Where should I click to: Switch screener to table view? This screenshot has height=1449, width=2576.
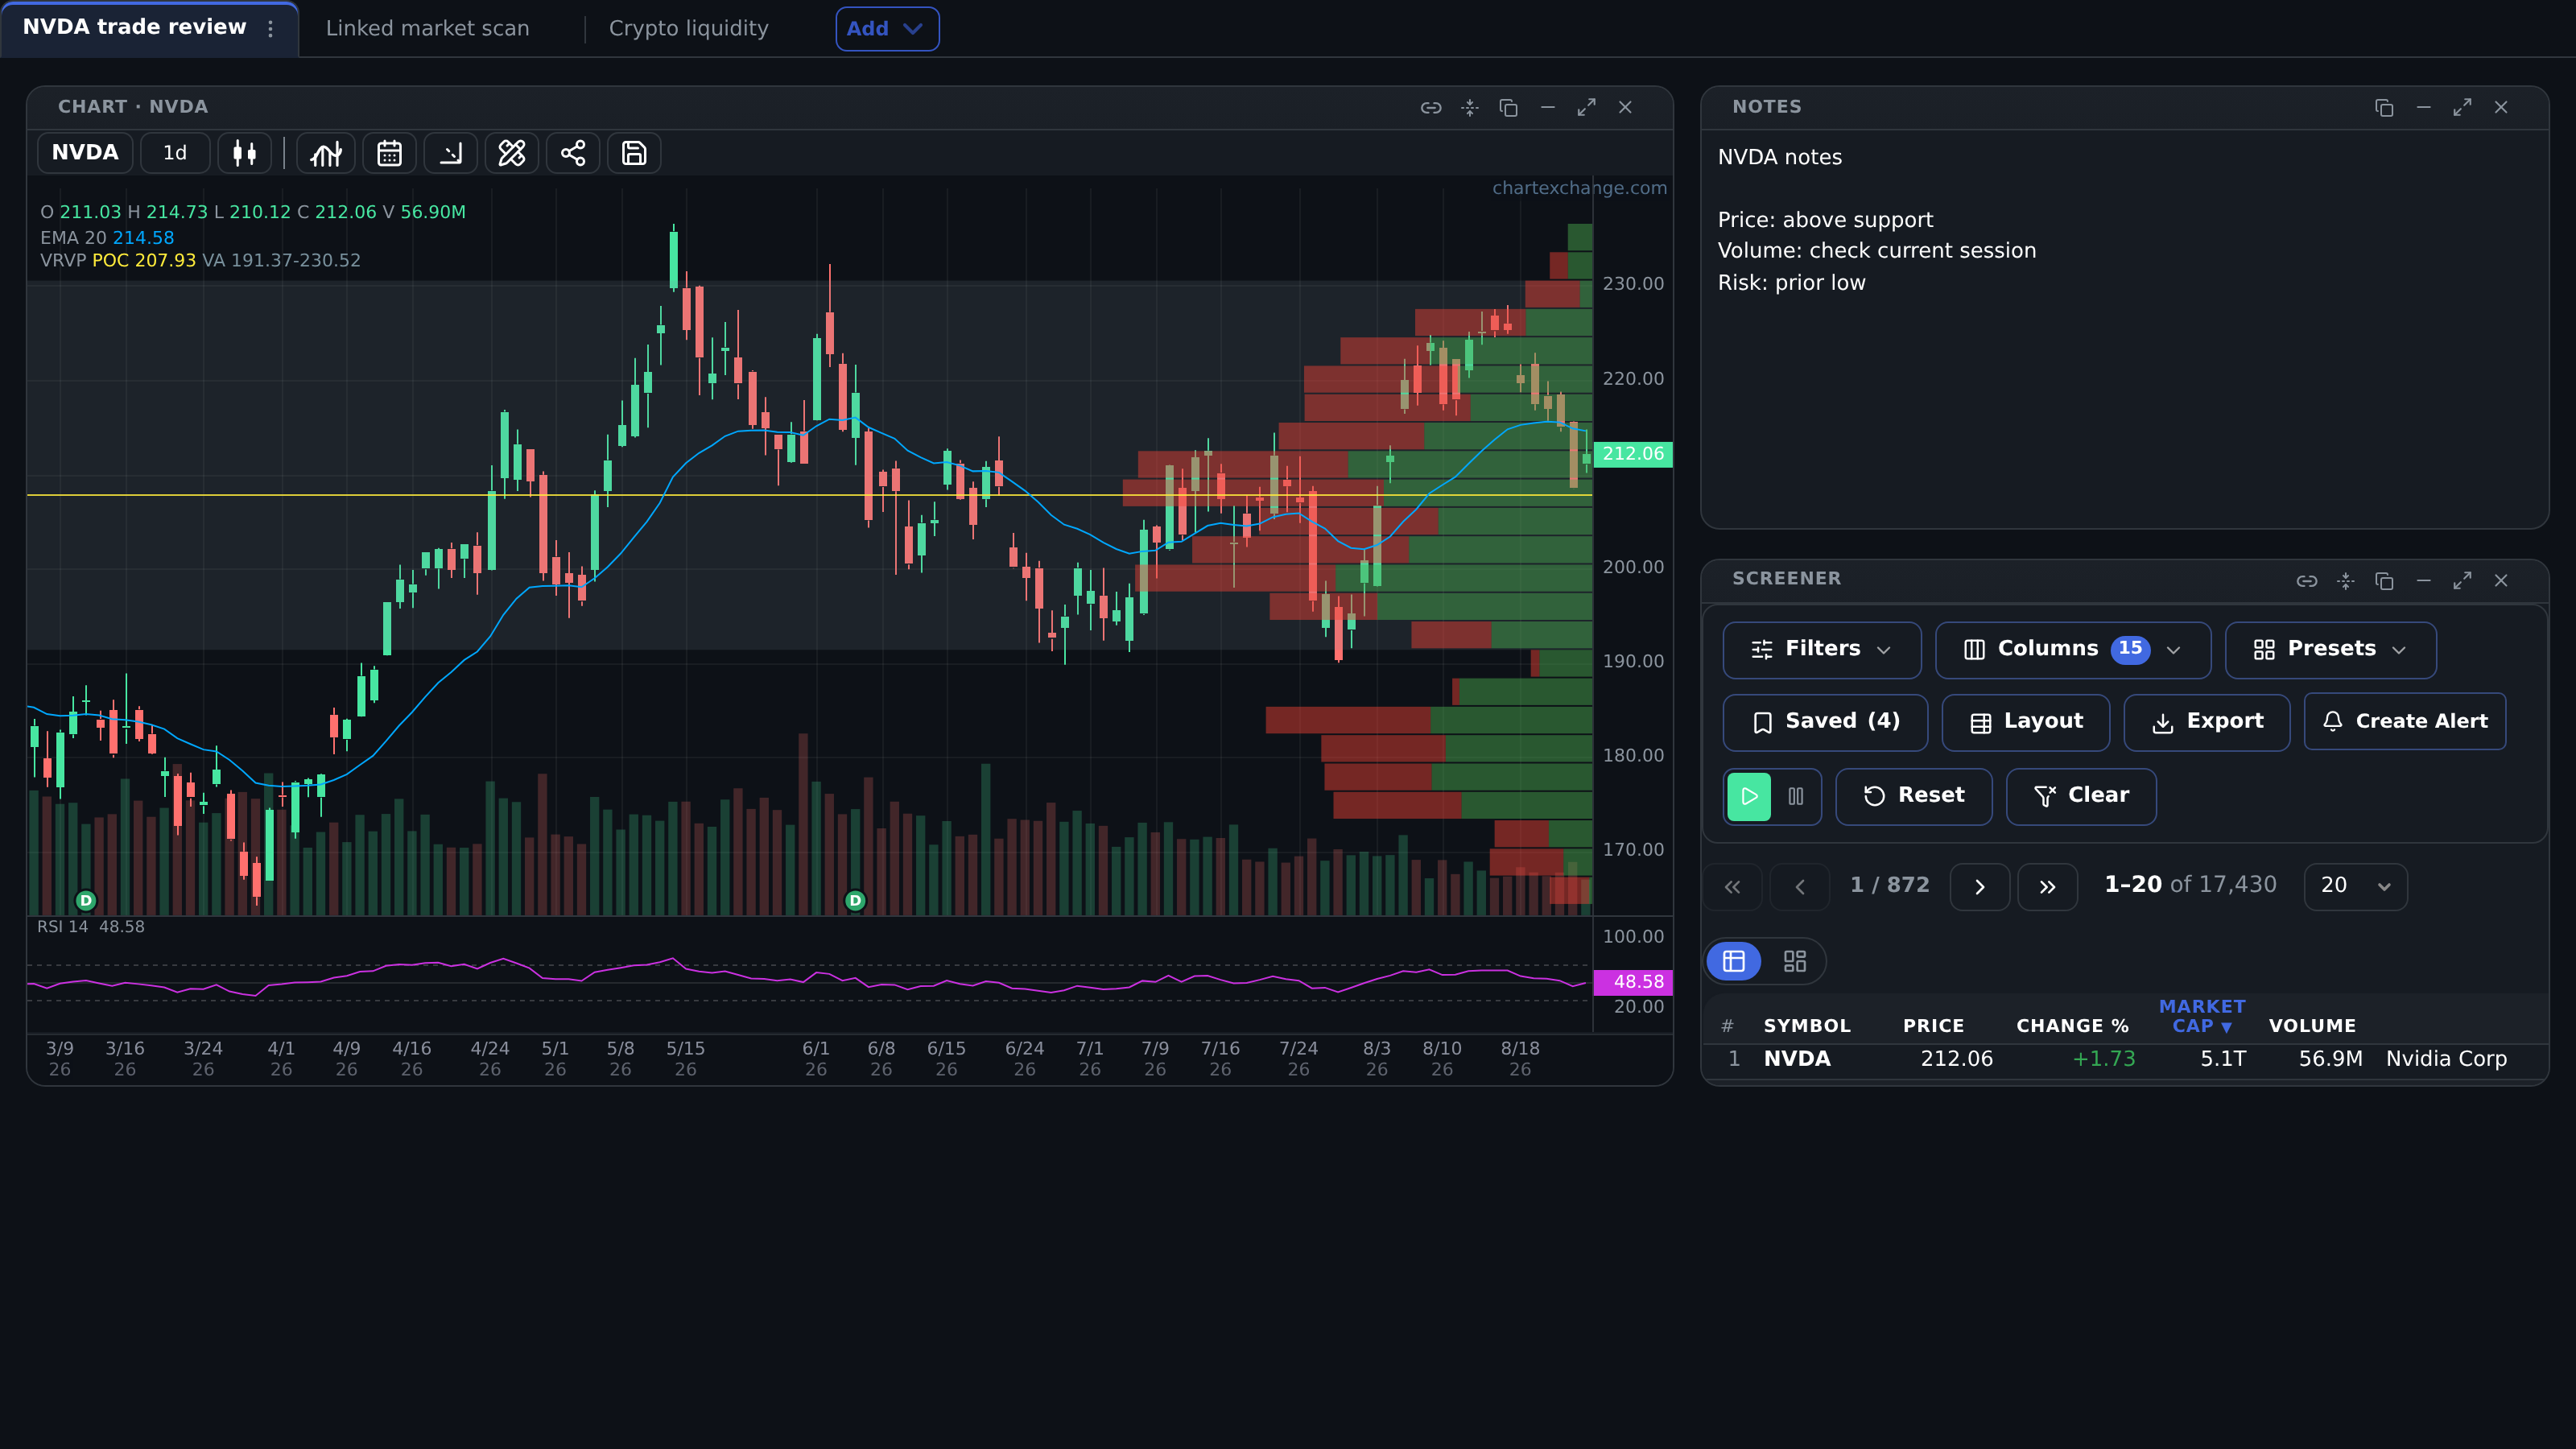[1734, 961]
